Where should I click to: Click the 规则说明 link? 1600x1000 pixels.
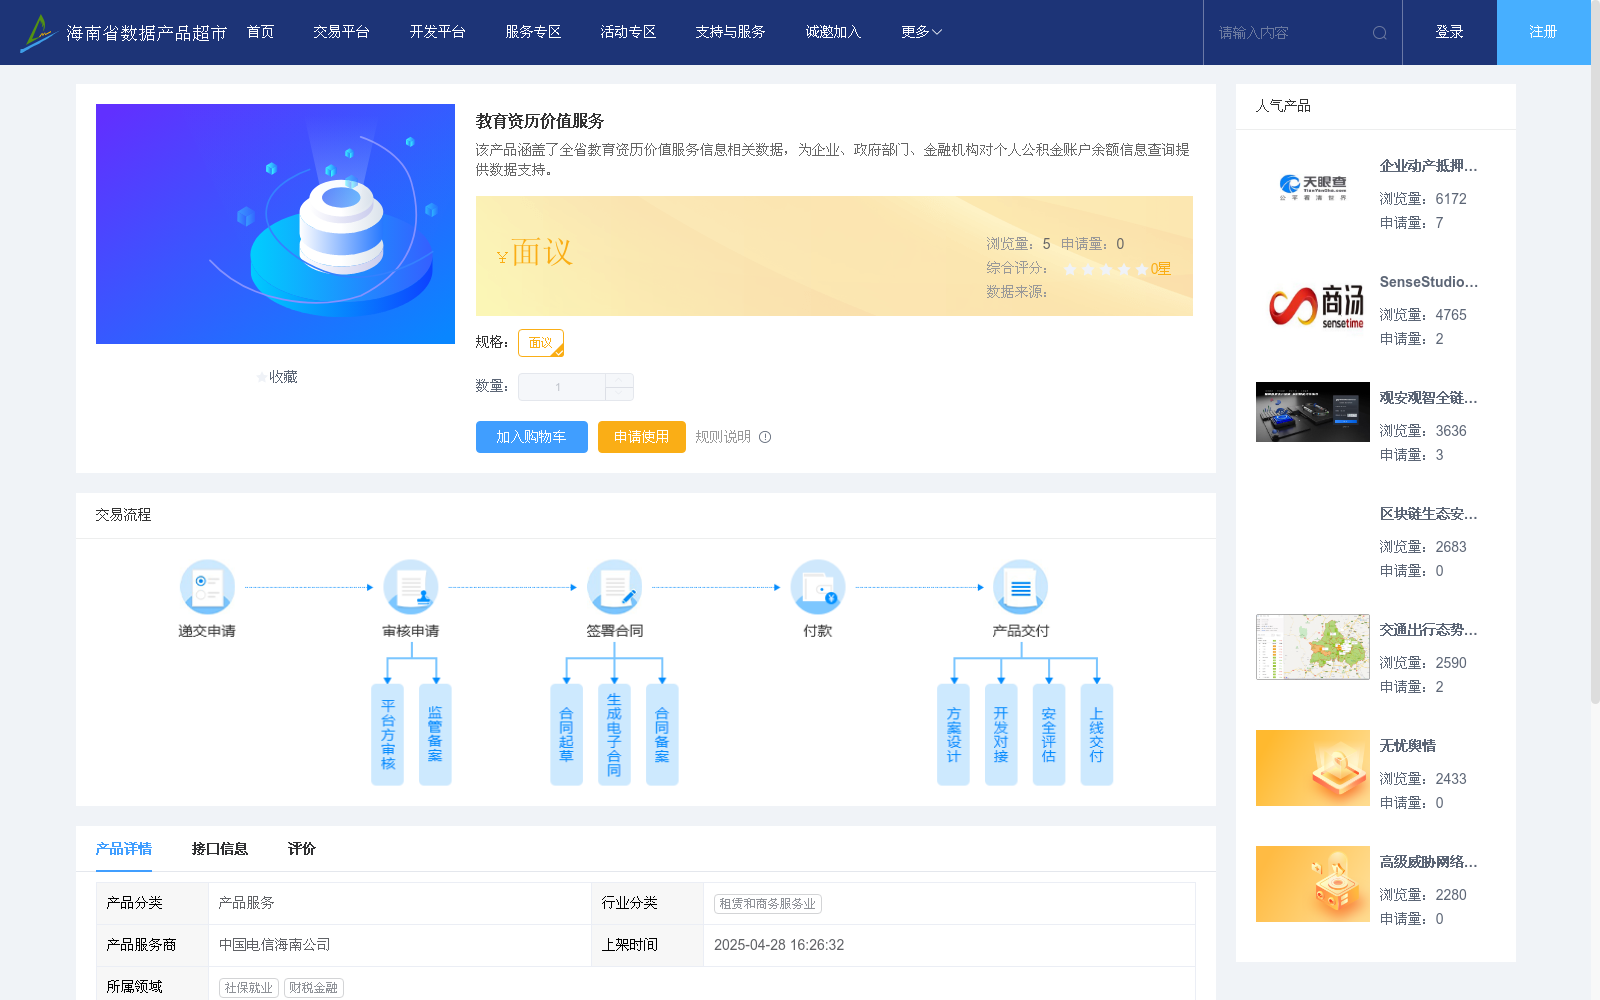coord(723,437)
